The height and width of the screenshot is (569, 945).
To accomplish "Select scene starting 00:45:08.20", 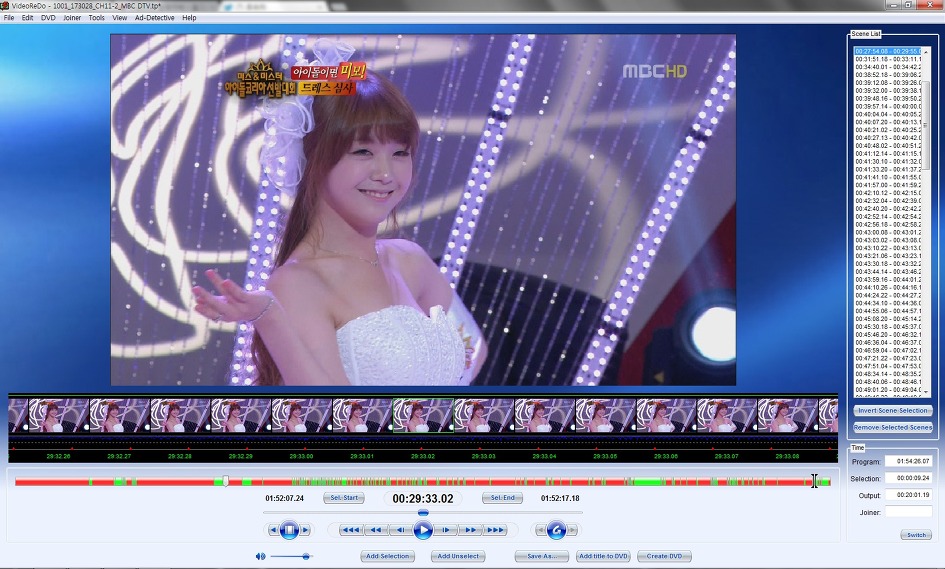I will click(888, 319).
